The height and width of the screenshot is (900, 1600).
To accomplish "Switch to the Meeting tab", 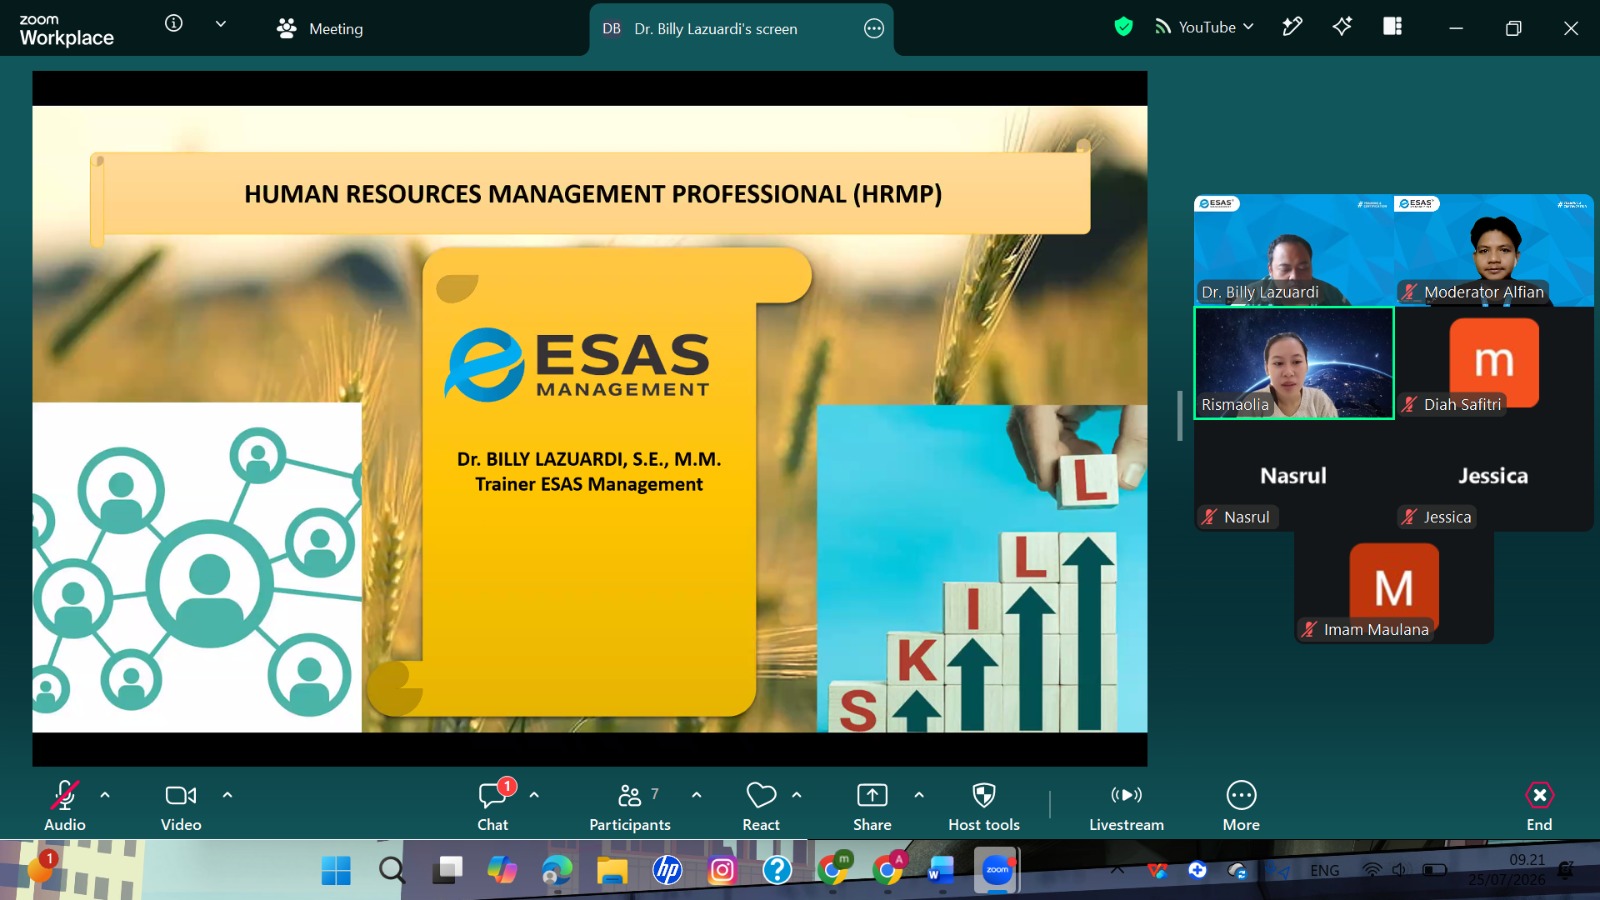I will click(320, 29).
